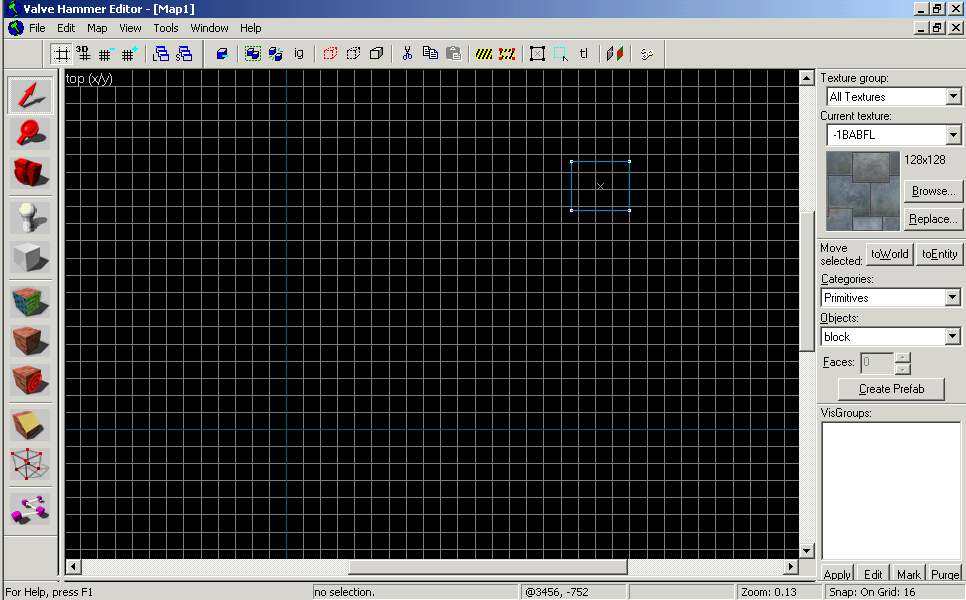
Task: Click the save window state icon
Action: point(184,54)
